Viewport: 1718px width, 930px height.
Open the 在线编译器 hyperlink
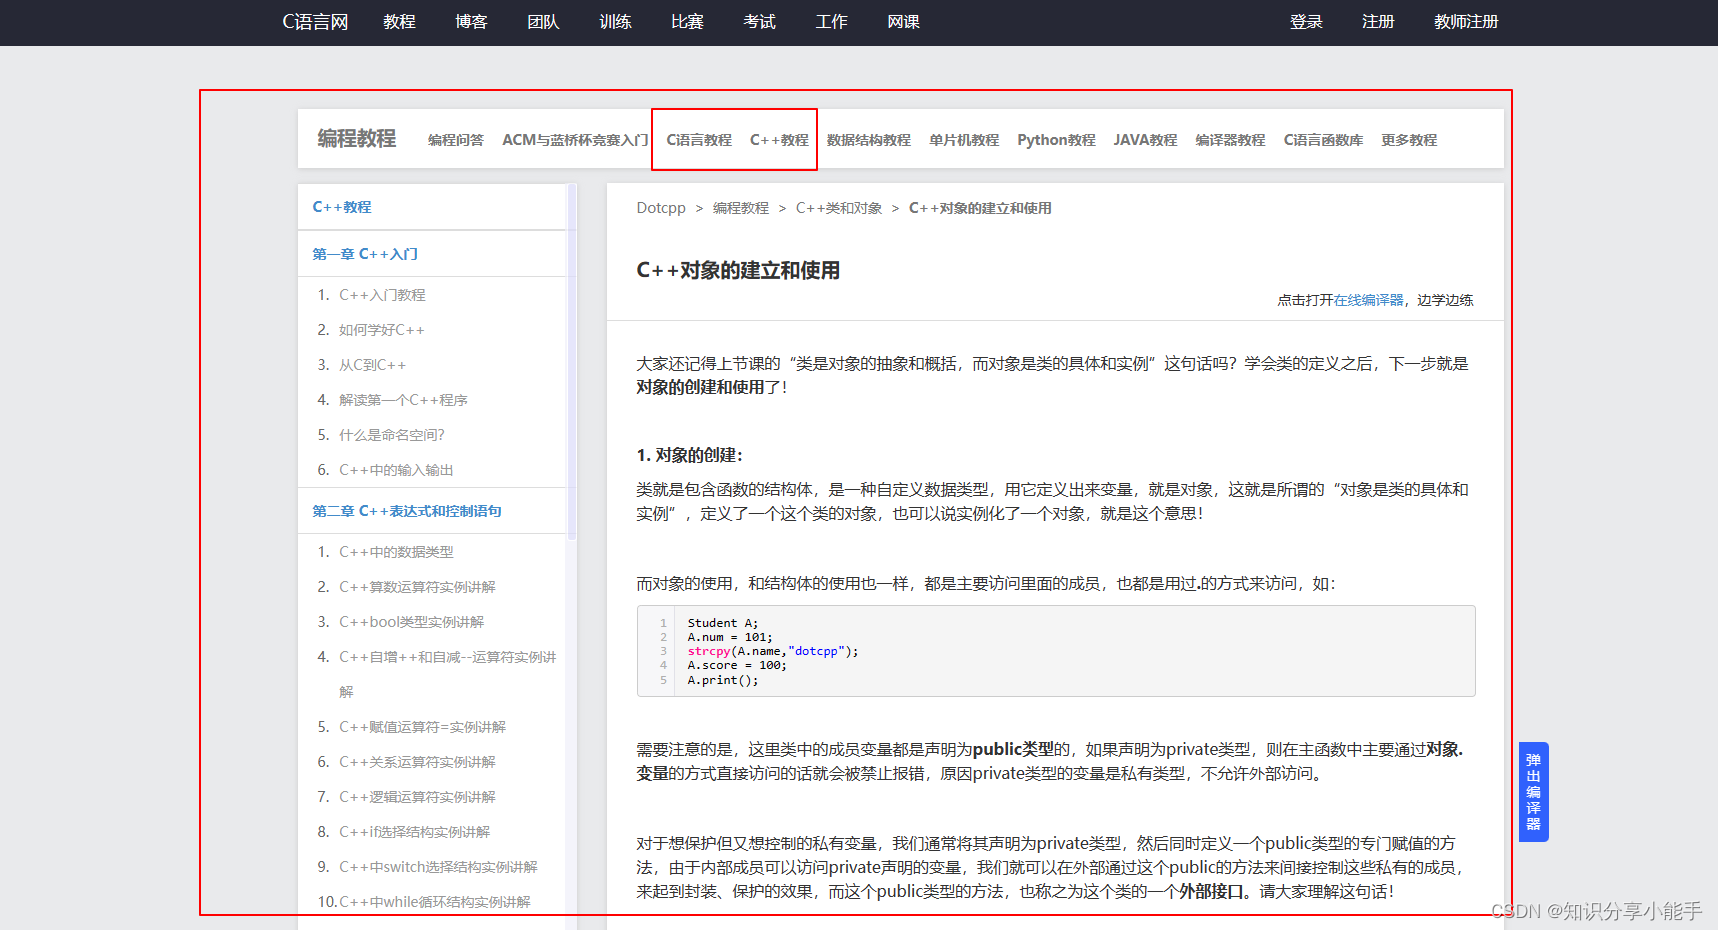point(1369,300)
